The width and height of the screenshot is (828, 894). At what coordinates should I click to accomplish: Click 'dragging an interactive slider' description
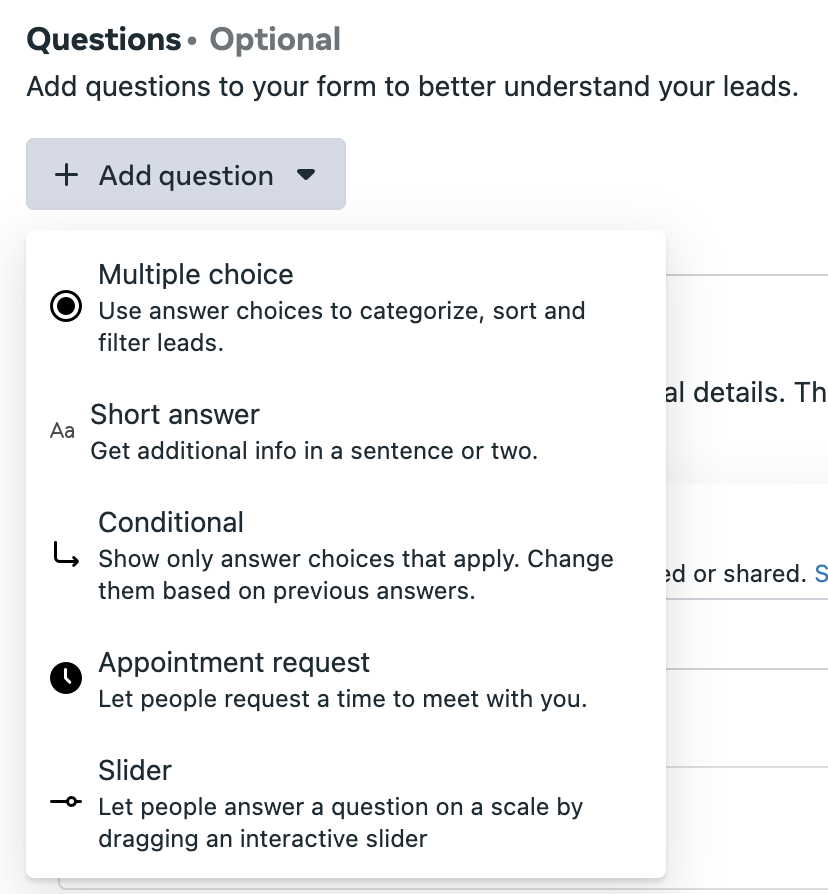[x=262, y=839]
